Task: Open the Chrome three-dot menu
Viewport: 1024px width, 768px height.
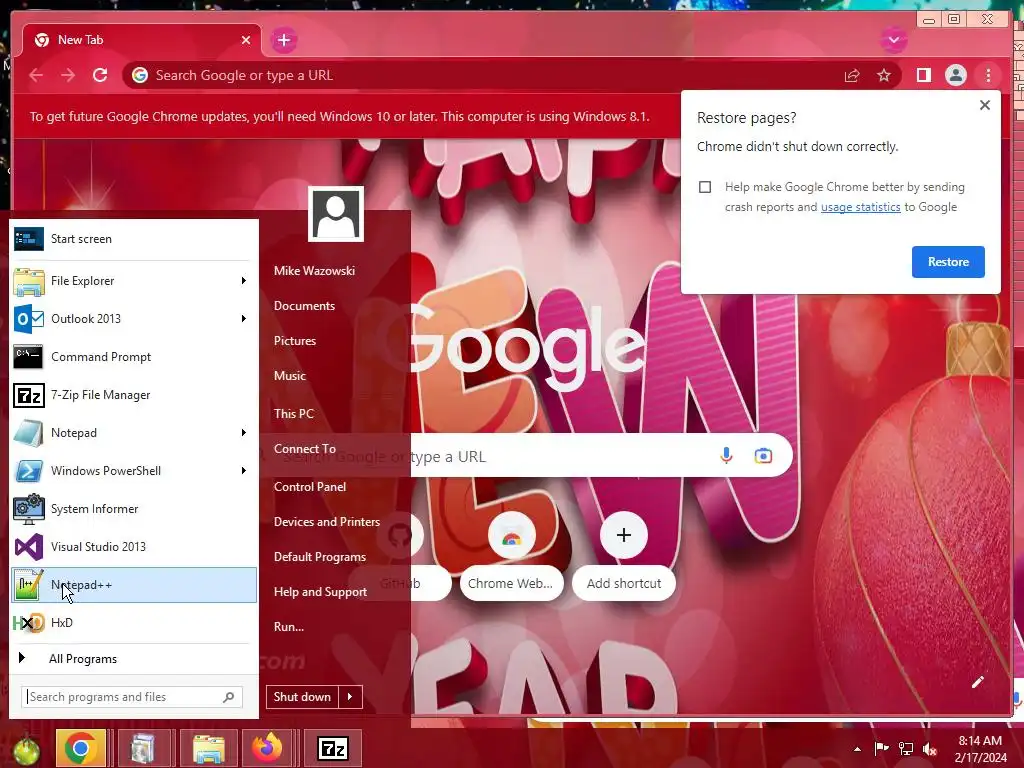Action: click(988, 76)
